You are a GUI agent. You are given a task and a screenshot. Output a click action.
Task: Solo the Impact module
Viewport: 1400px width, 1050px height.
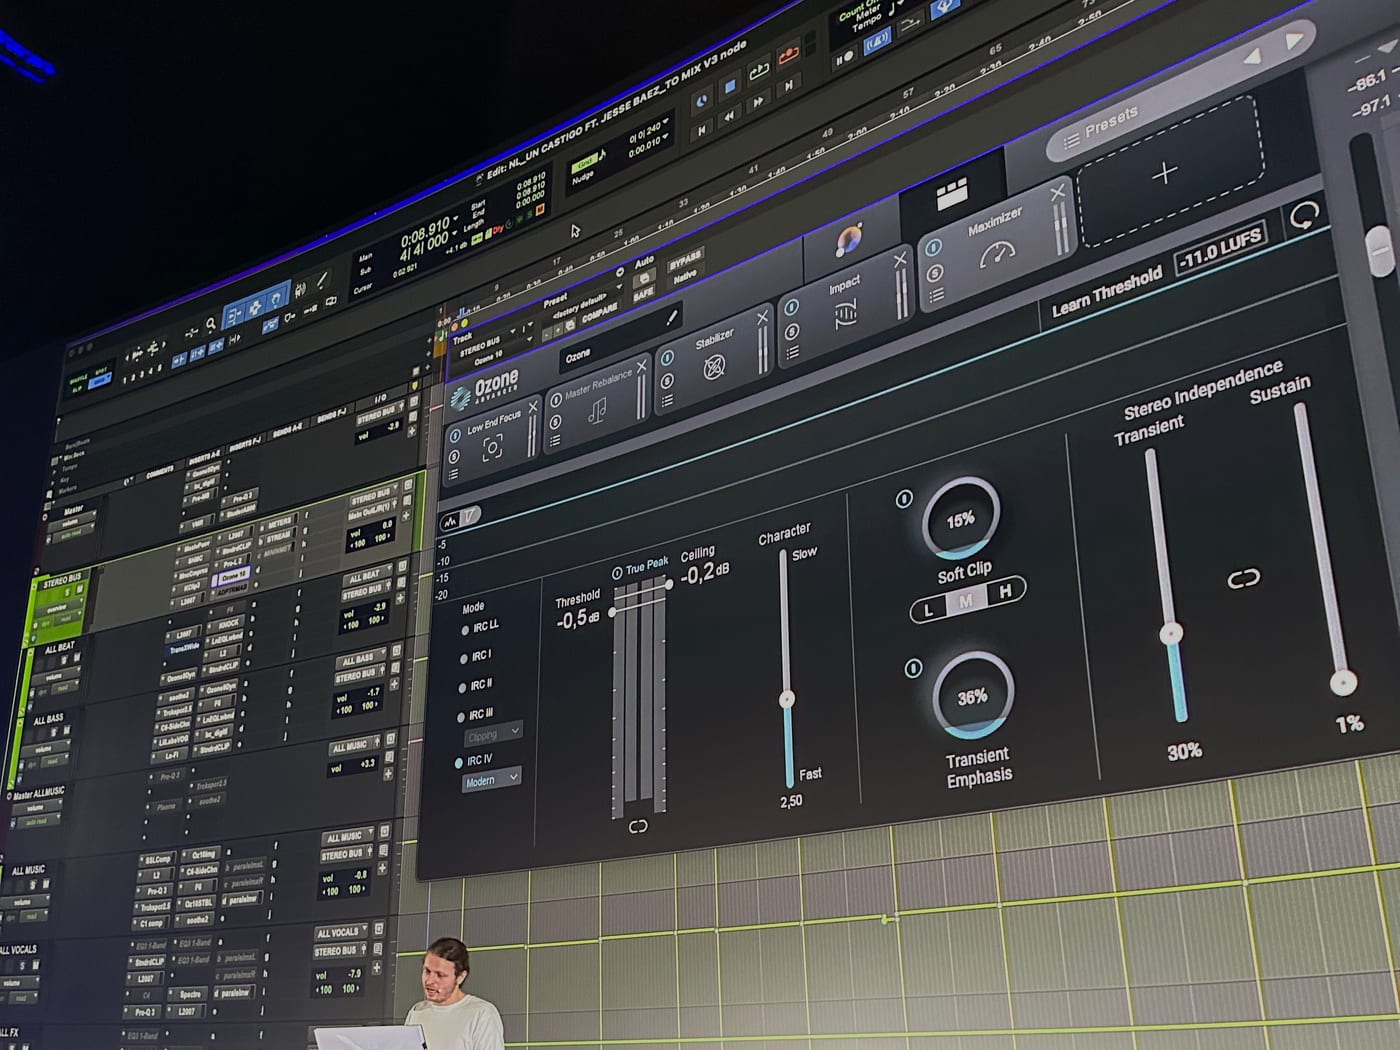click(x=792, y=331)
